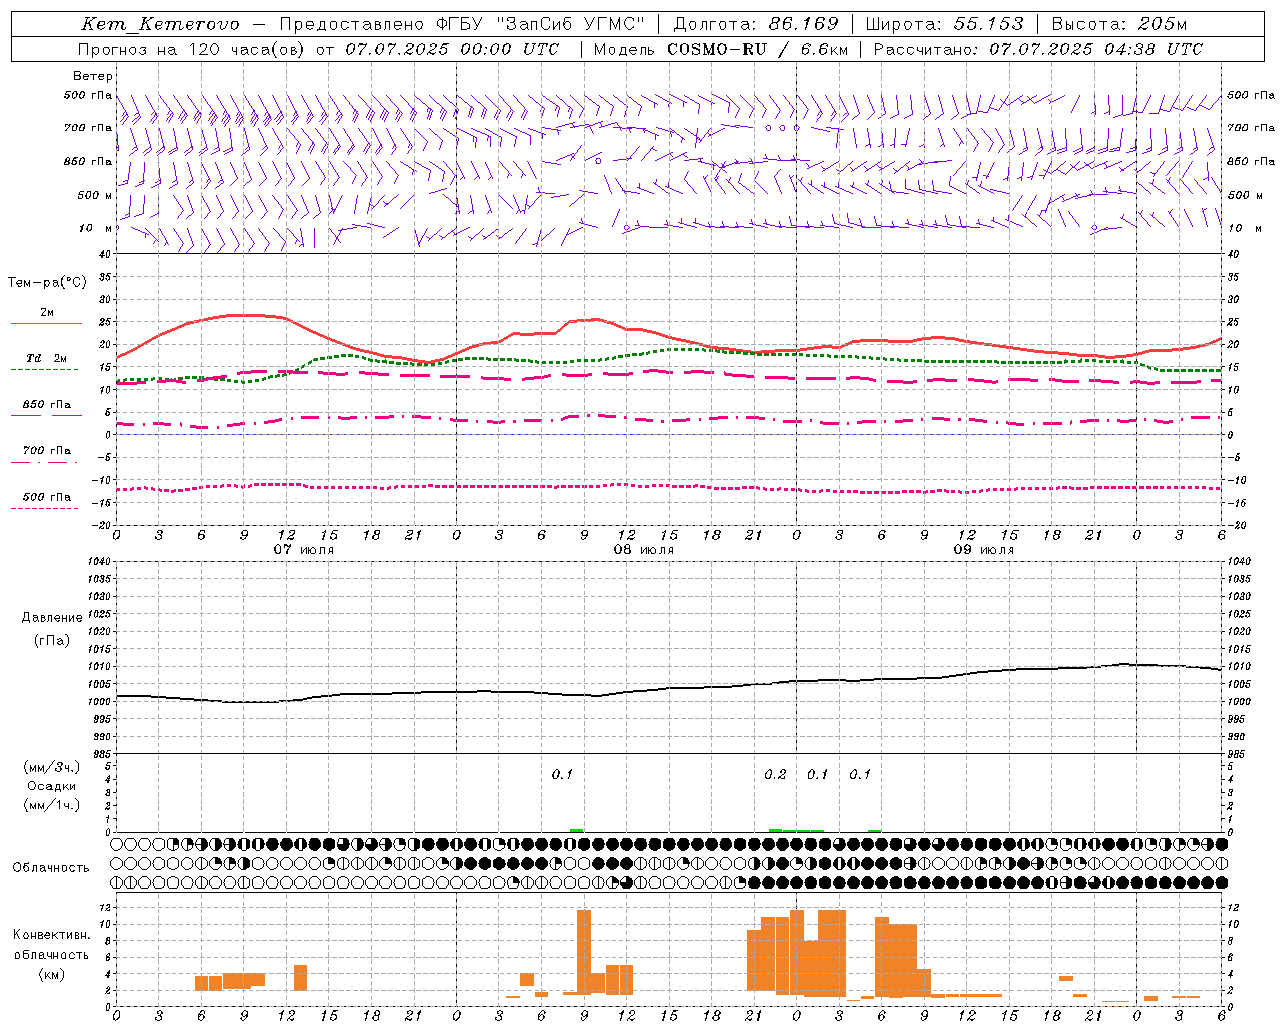Select the left "500 м" wind level label

coord(95,195)
